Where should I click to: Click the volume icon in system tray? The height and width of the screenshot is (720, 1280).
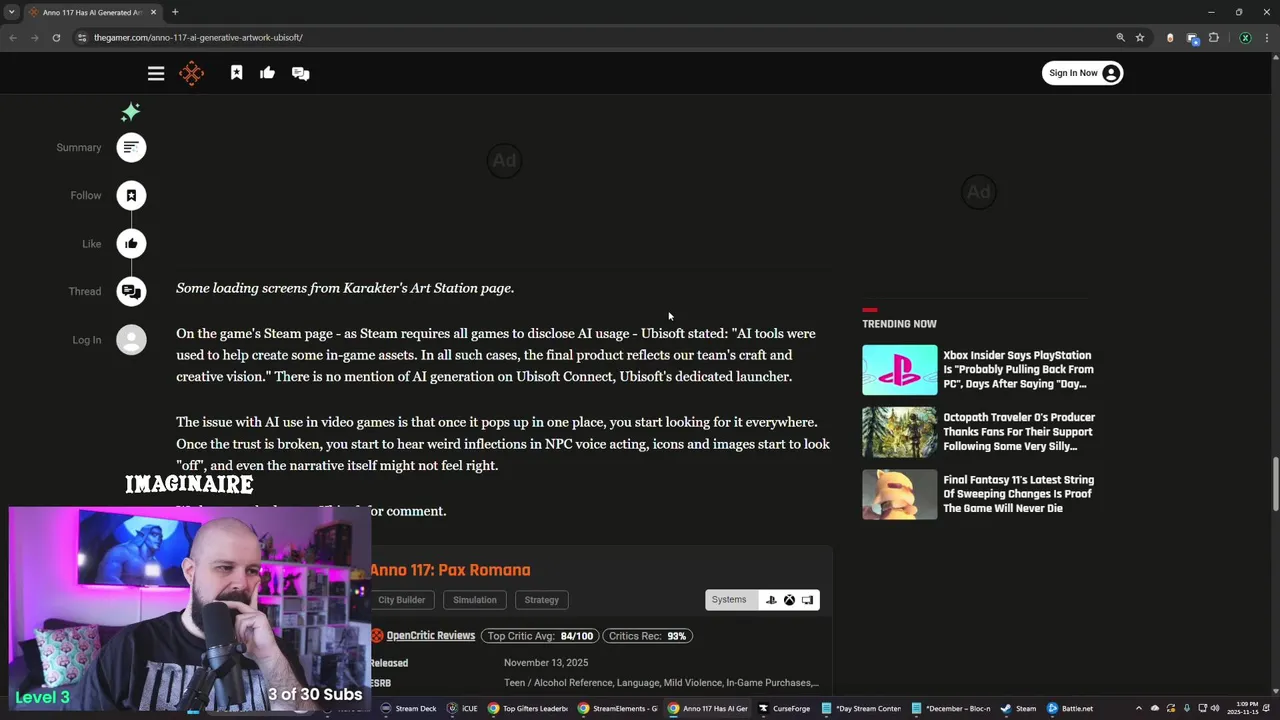1215,708
